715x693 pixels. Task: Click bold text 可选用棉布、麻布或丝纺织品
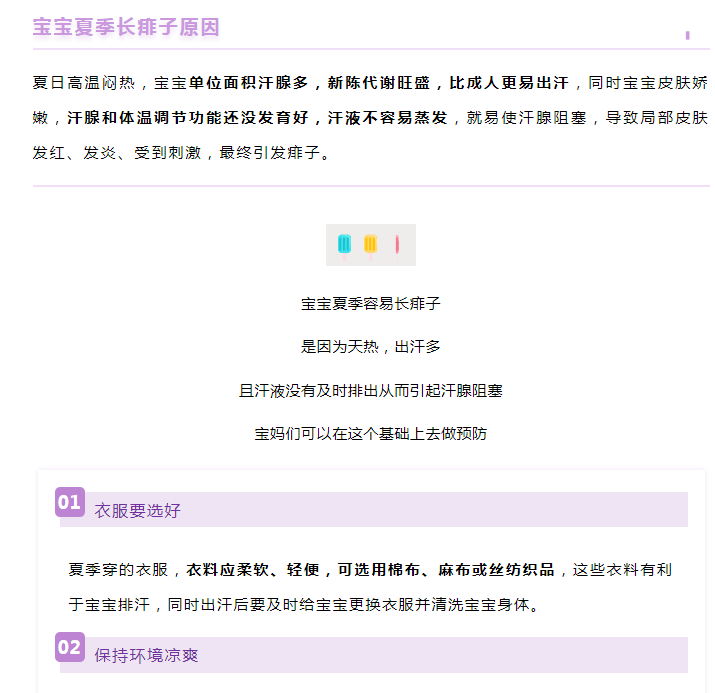[446, 570]
